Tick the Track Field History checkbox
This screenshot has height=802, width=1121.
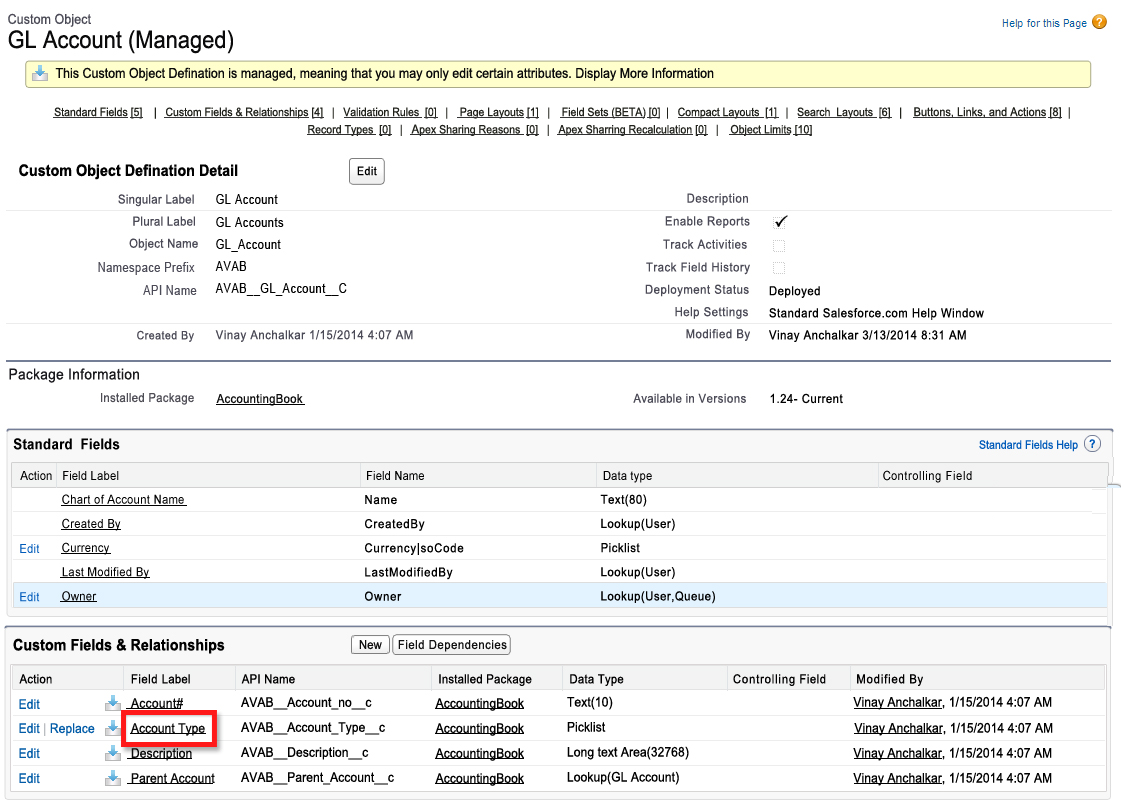[779, 268]
